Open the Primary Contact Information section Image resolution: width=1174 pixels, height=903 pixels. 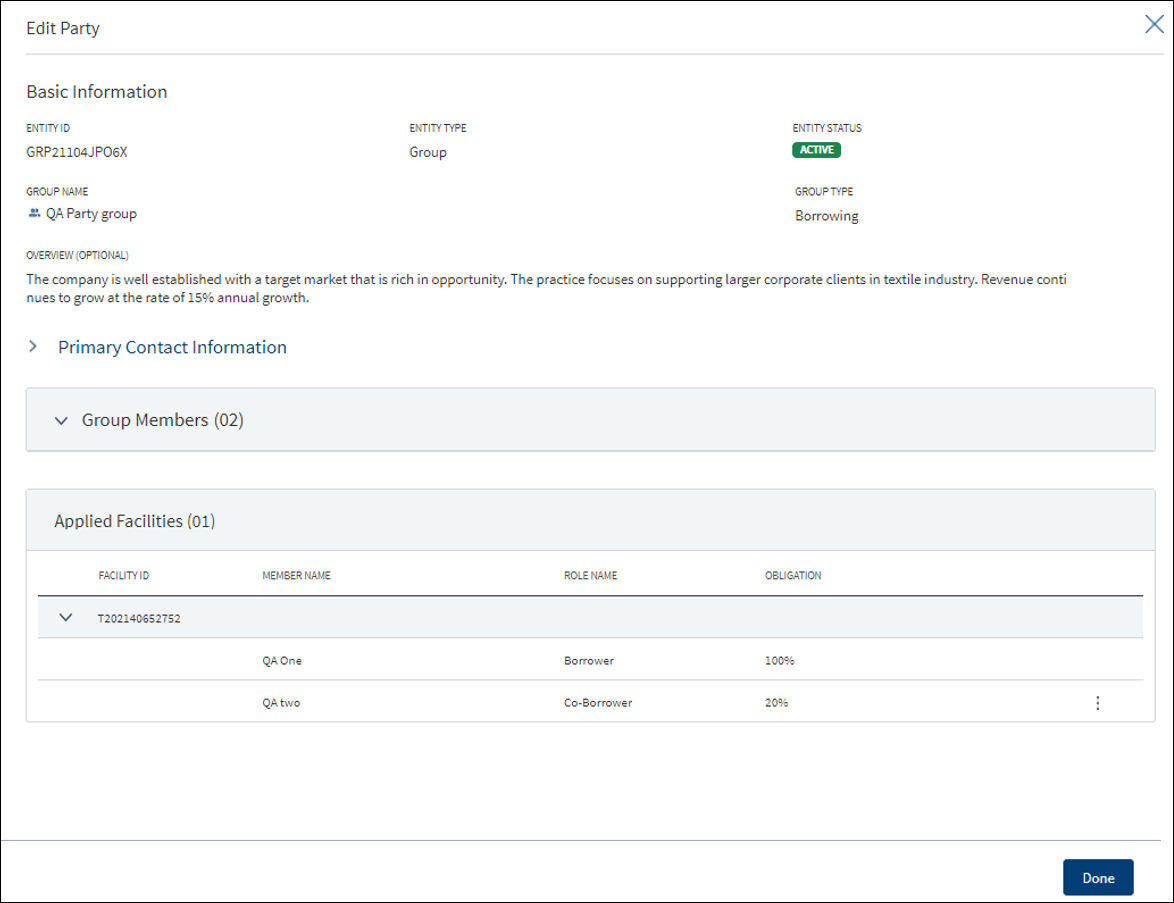(172, 347)
